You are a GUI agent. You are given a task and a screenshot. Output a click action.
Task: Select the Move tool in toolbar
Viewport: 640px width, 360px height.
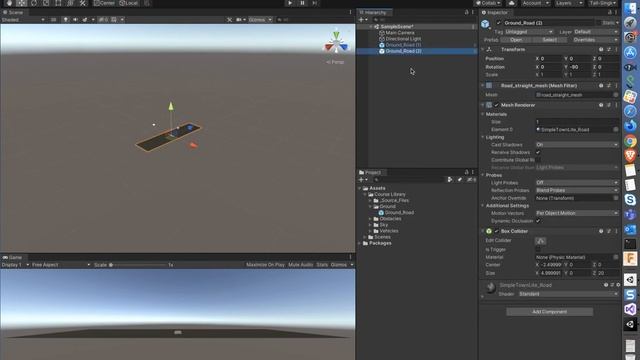(x=21, y=3)
